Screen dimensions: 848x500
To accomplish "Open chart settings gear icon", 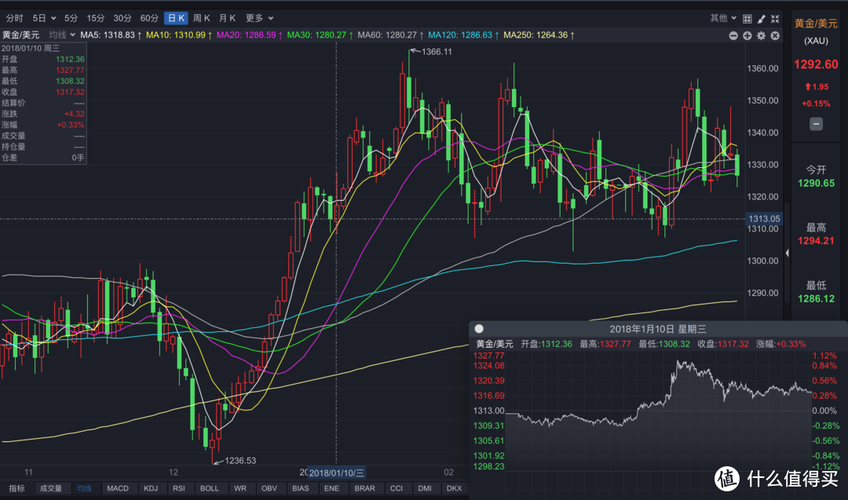I will pos(761,35).
